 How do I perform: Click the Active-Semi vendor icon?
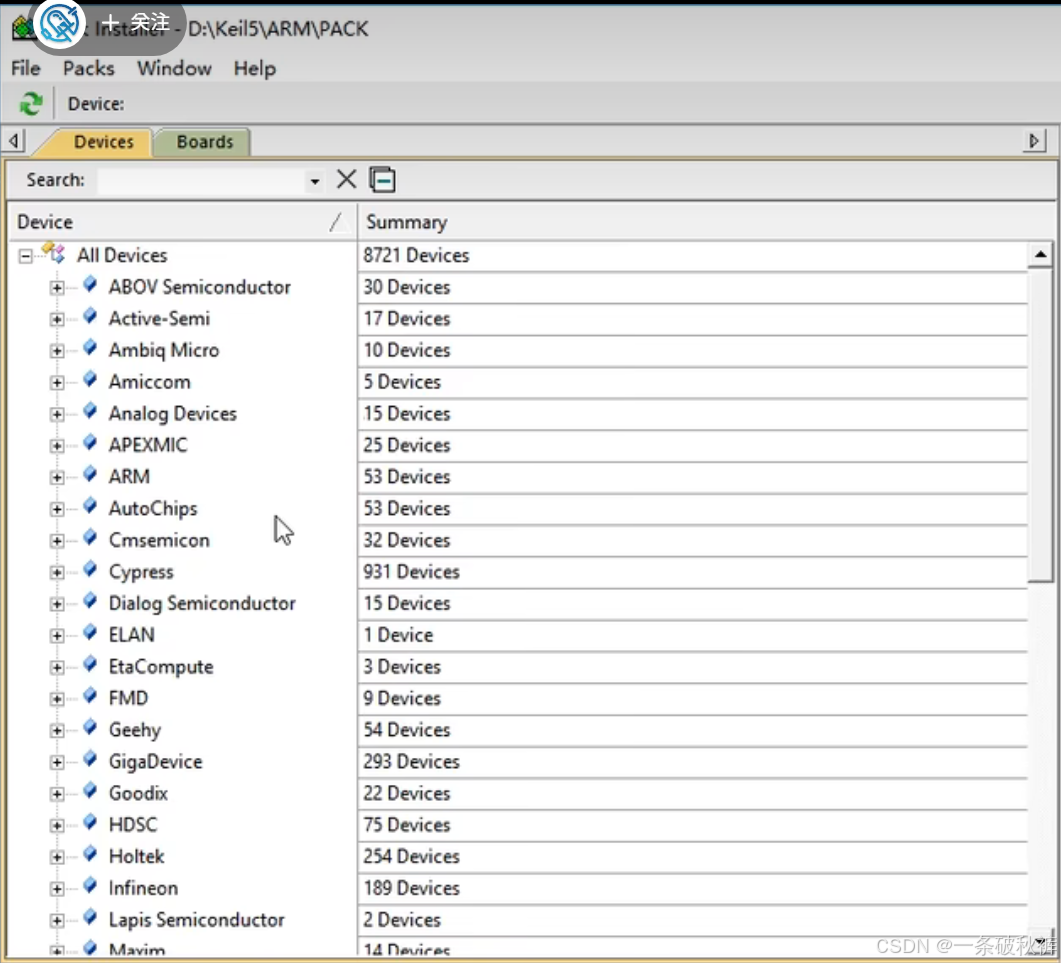click(90, 317)
